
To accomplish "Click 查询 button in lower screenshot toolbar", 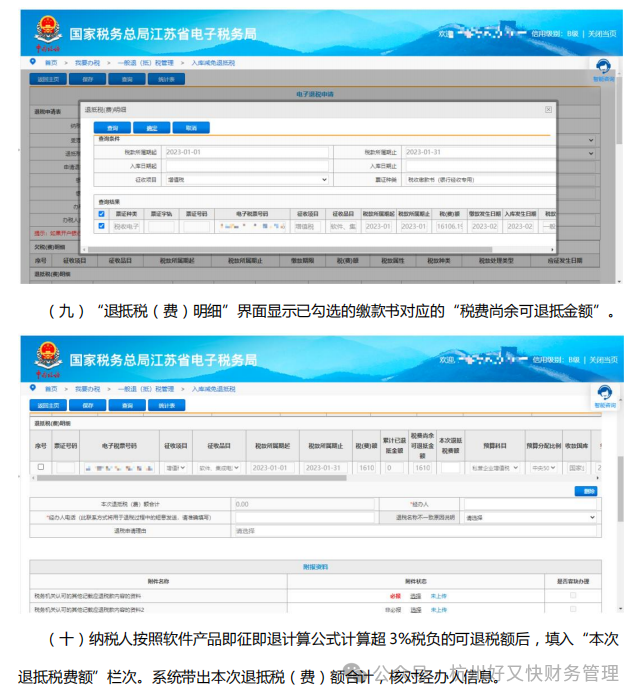I will pyautogui.click(x=127, y=405).
